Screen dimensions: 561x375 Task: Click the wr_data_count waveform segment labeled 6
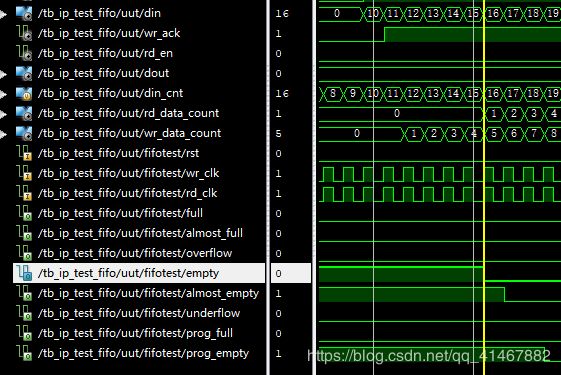pos(514,133)
